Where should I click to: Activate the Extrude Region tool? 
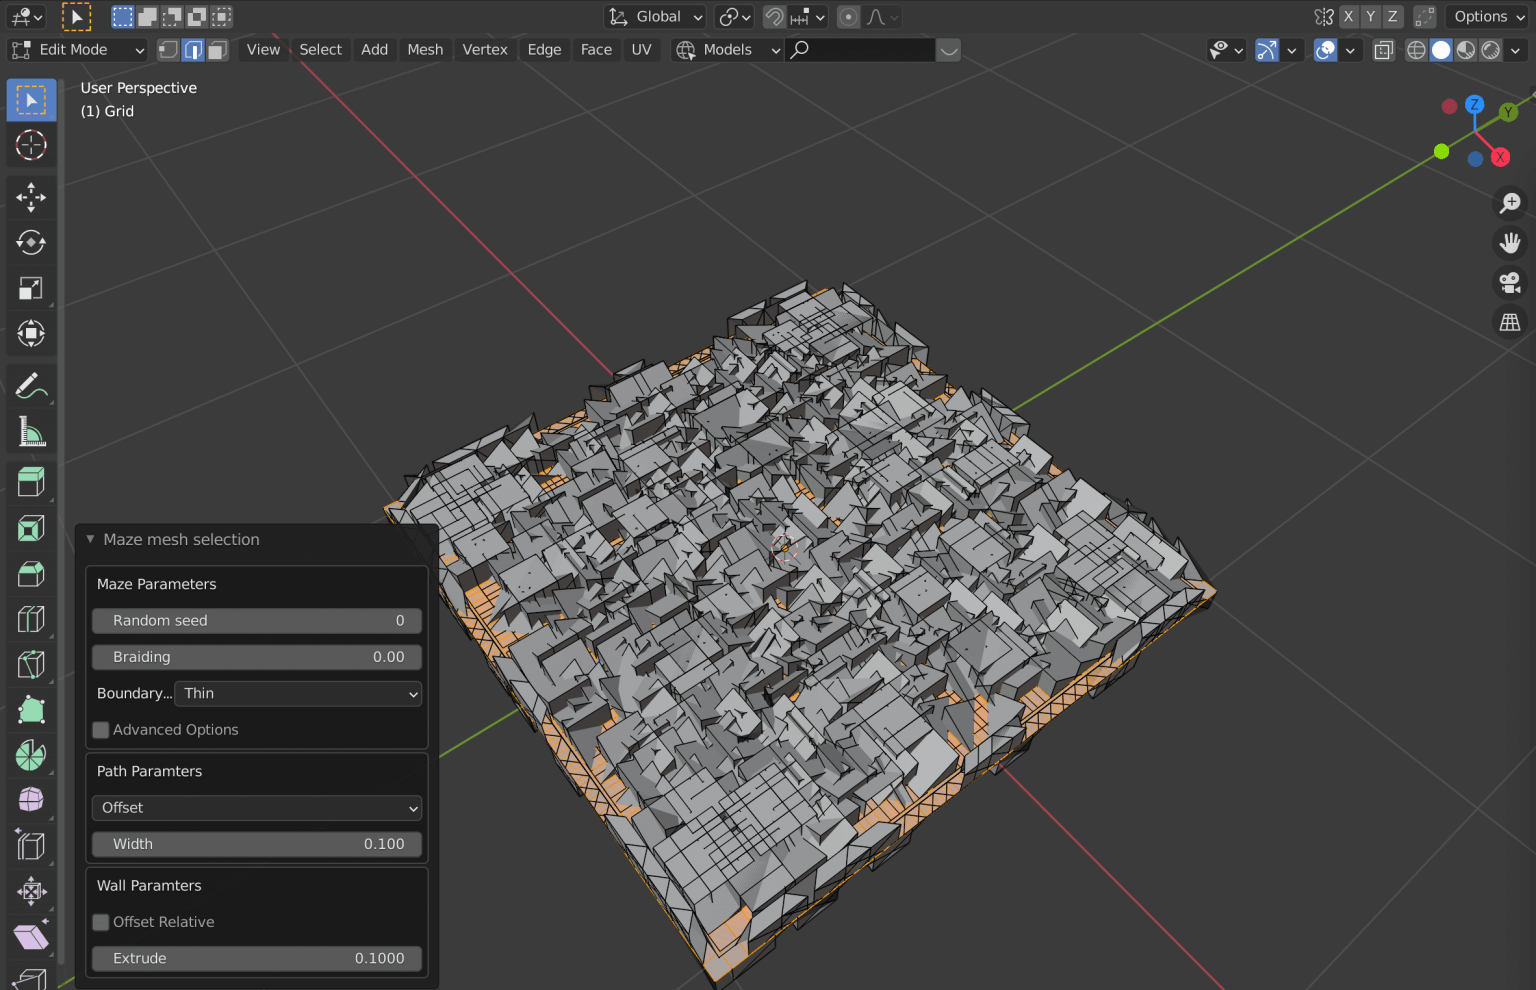click(x=31, y=481)
